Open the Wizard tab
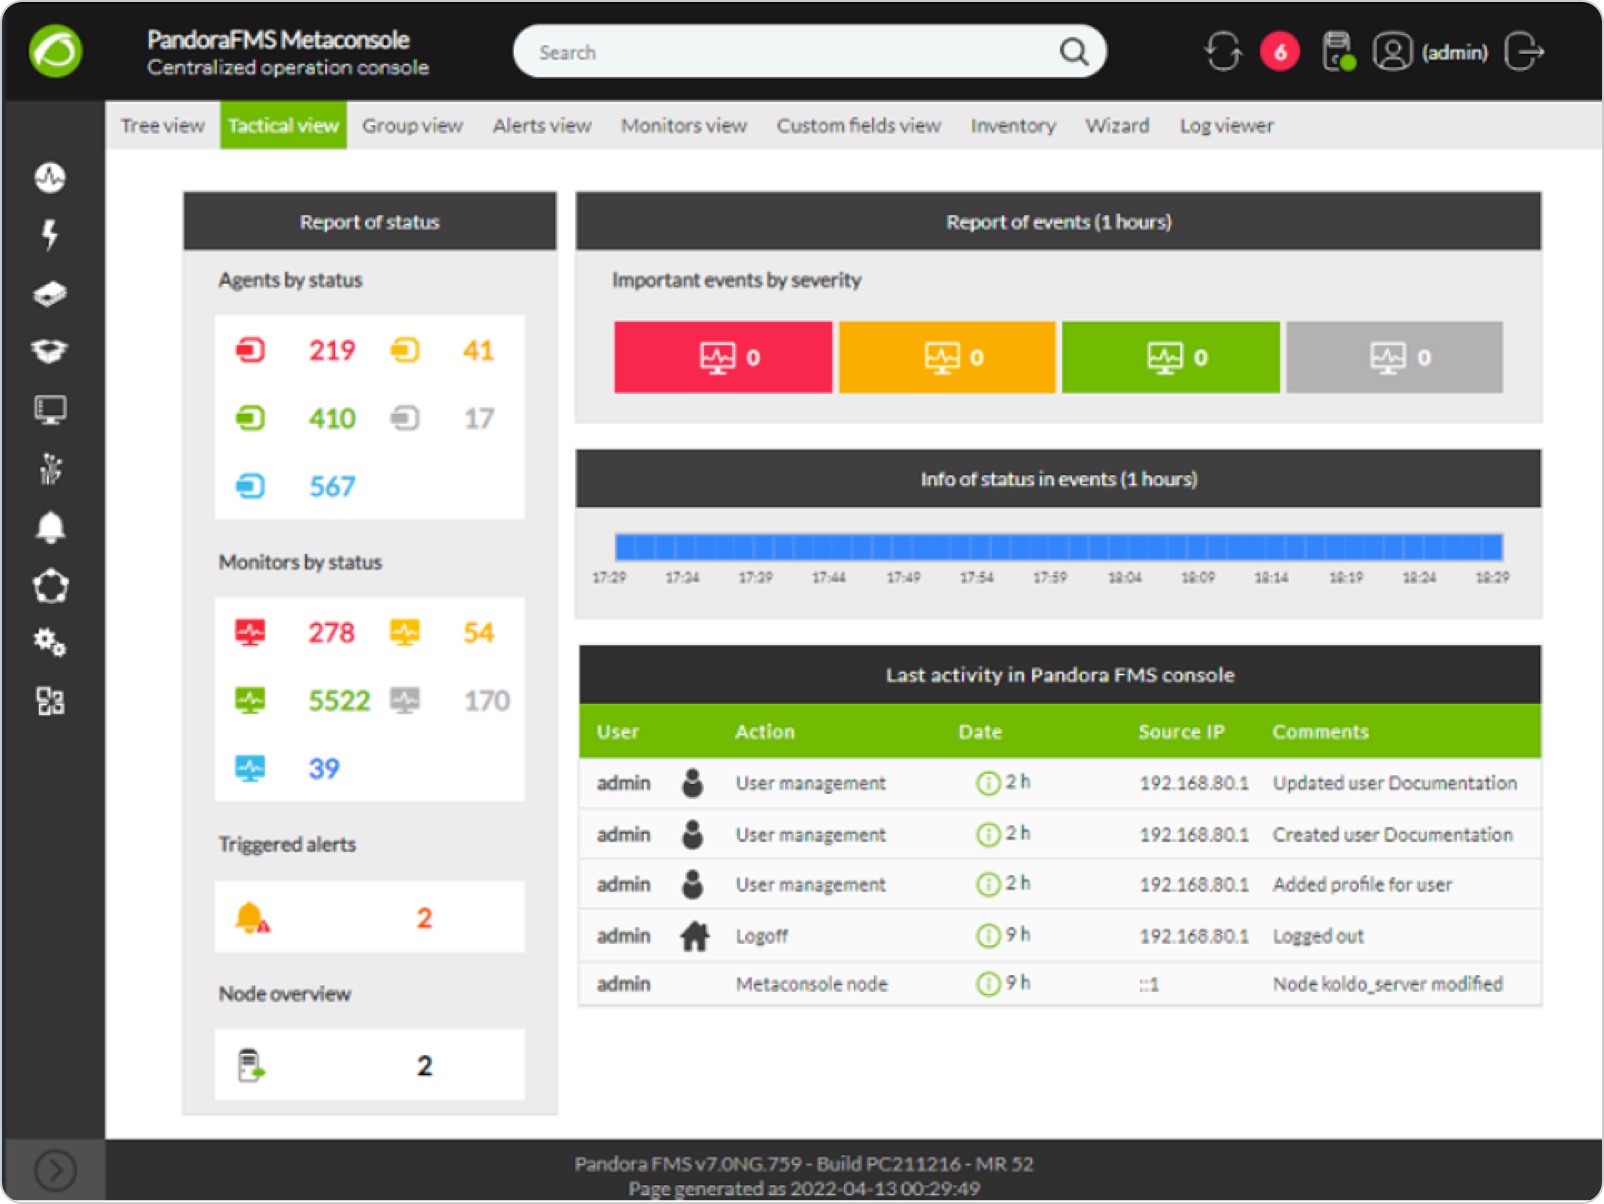The width and height of the screenshot is (1604, 1204). (x=1117, y=125)
